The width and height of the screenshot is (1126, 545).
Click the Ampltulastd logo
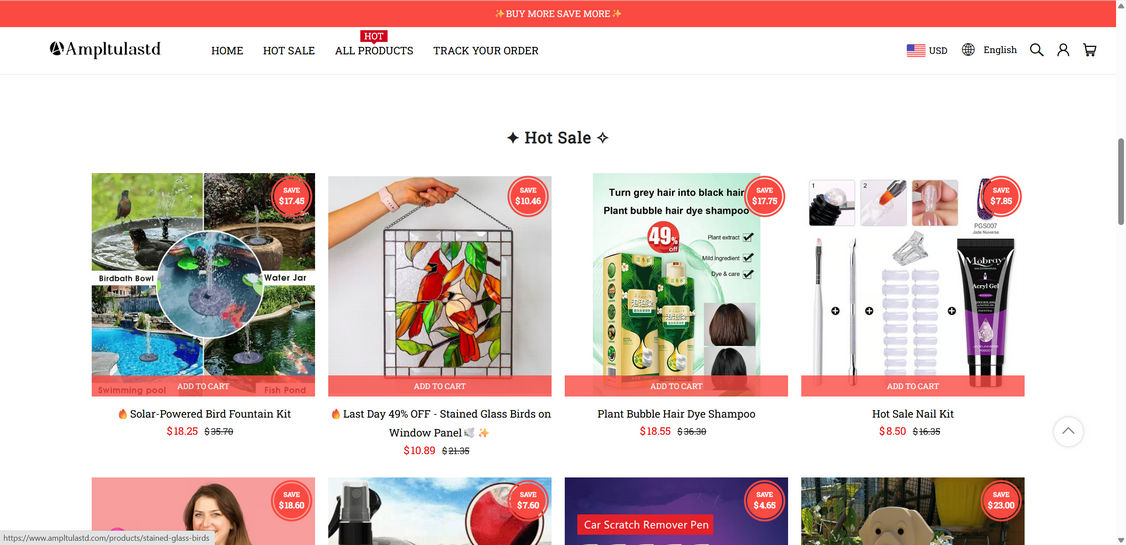(x=105, y=49)
